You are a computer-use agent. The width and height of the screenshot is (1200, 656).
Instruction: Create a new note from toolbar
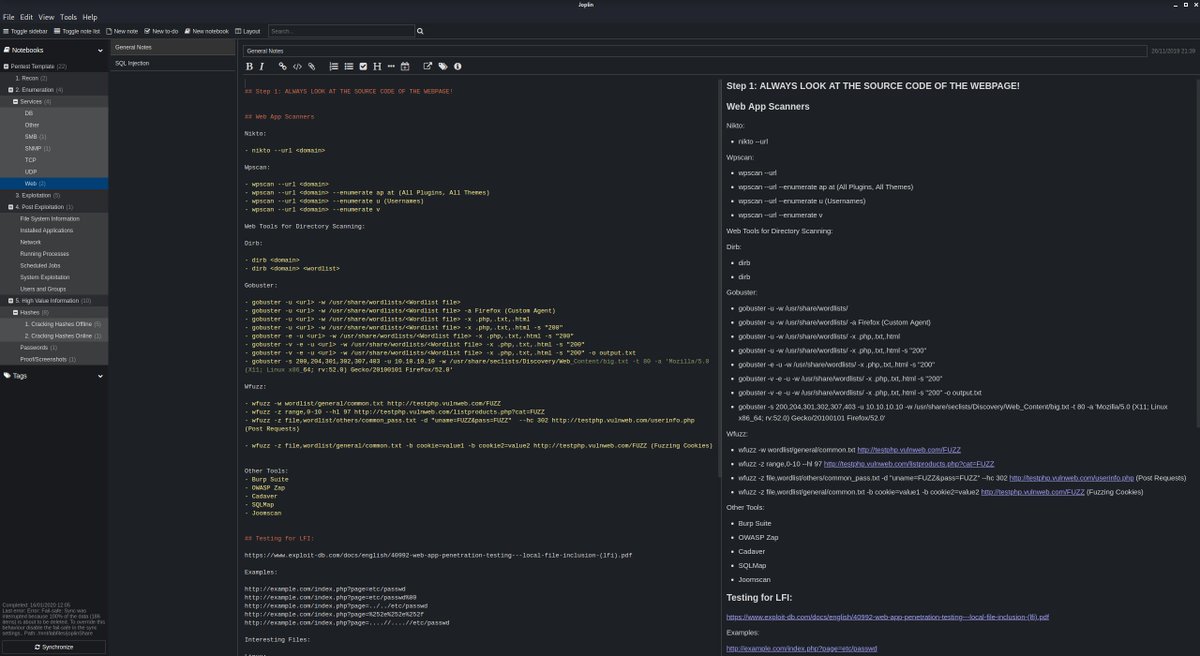121,31
